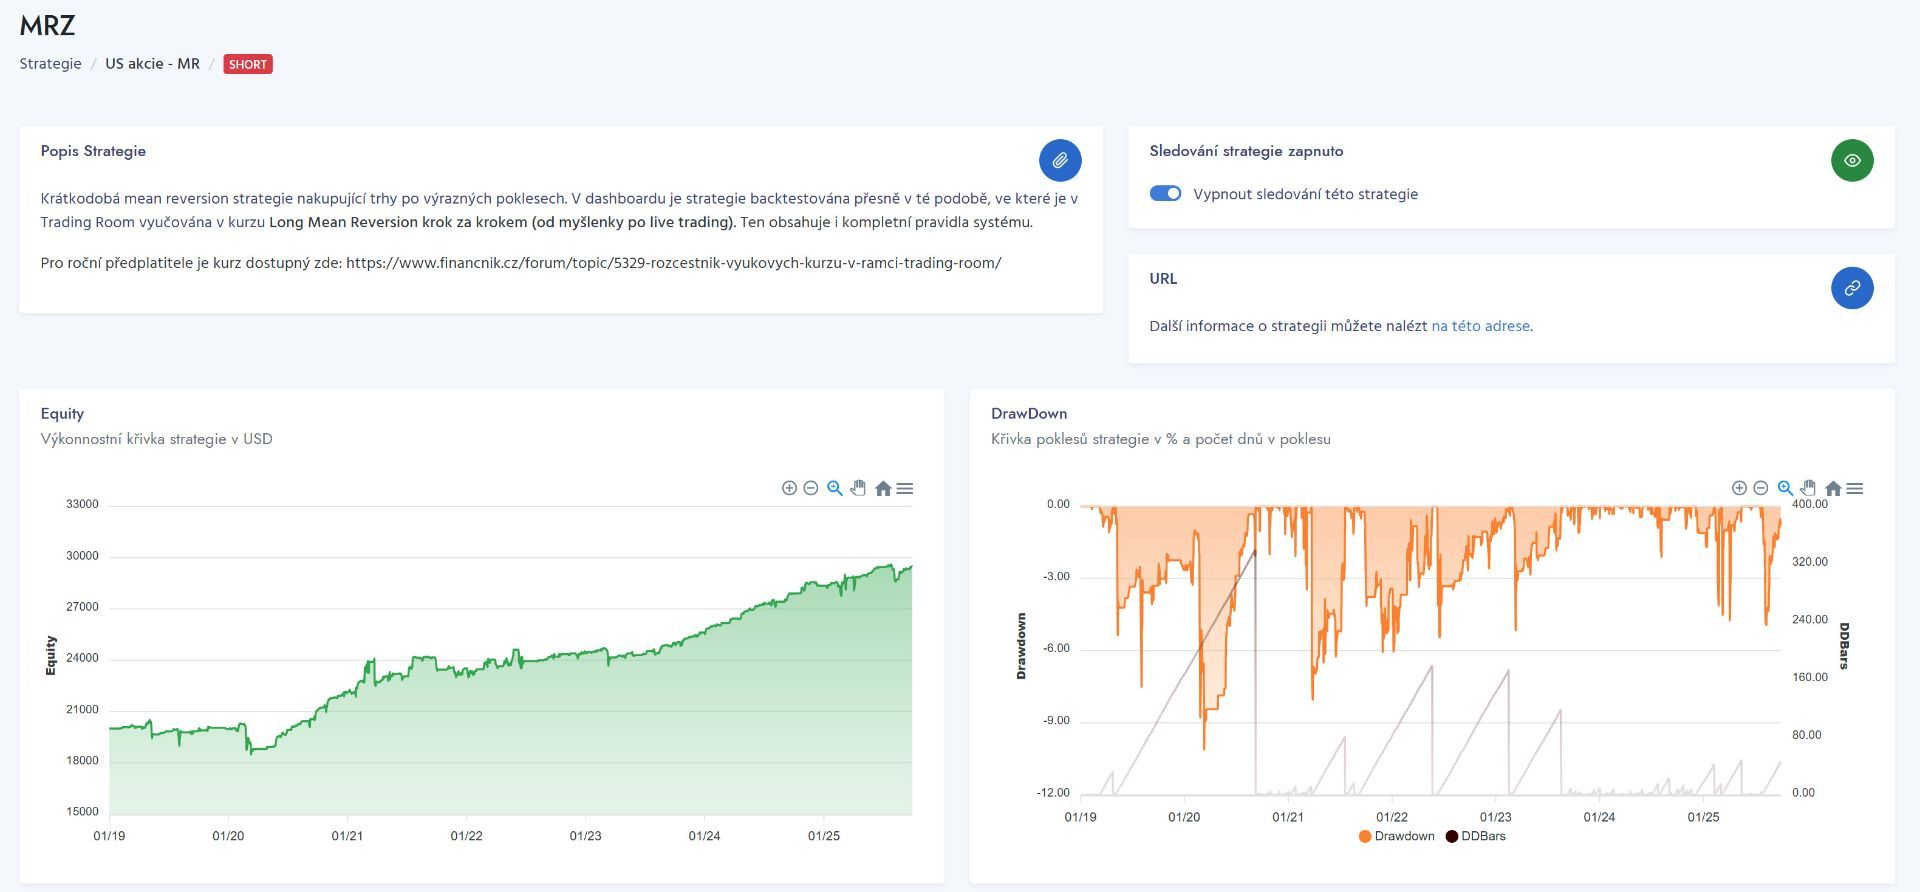Turn off the strategy tracking switch
This screenshot has height=892, width=1920.
[1165, 194]
